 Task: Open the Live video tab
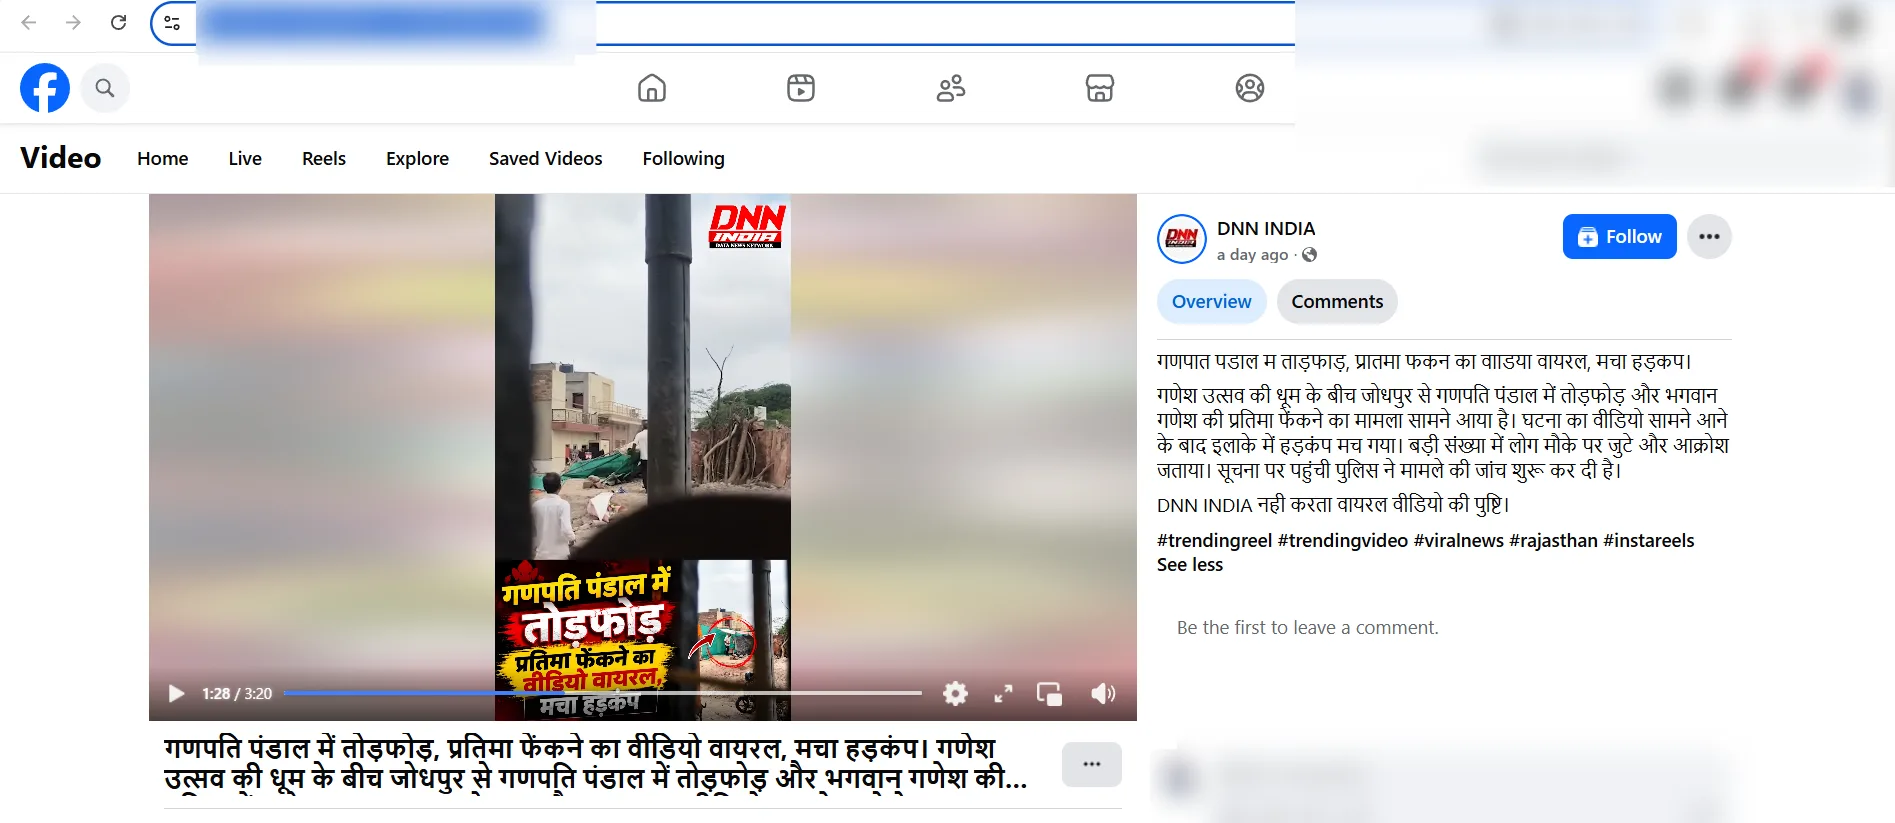[245, 158]
